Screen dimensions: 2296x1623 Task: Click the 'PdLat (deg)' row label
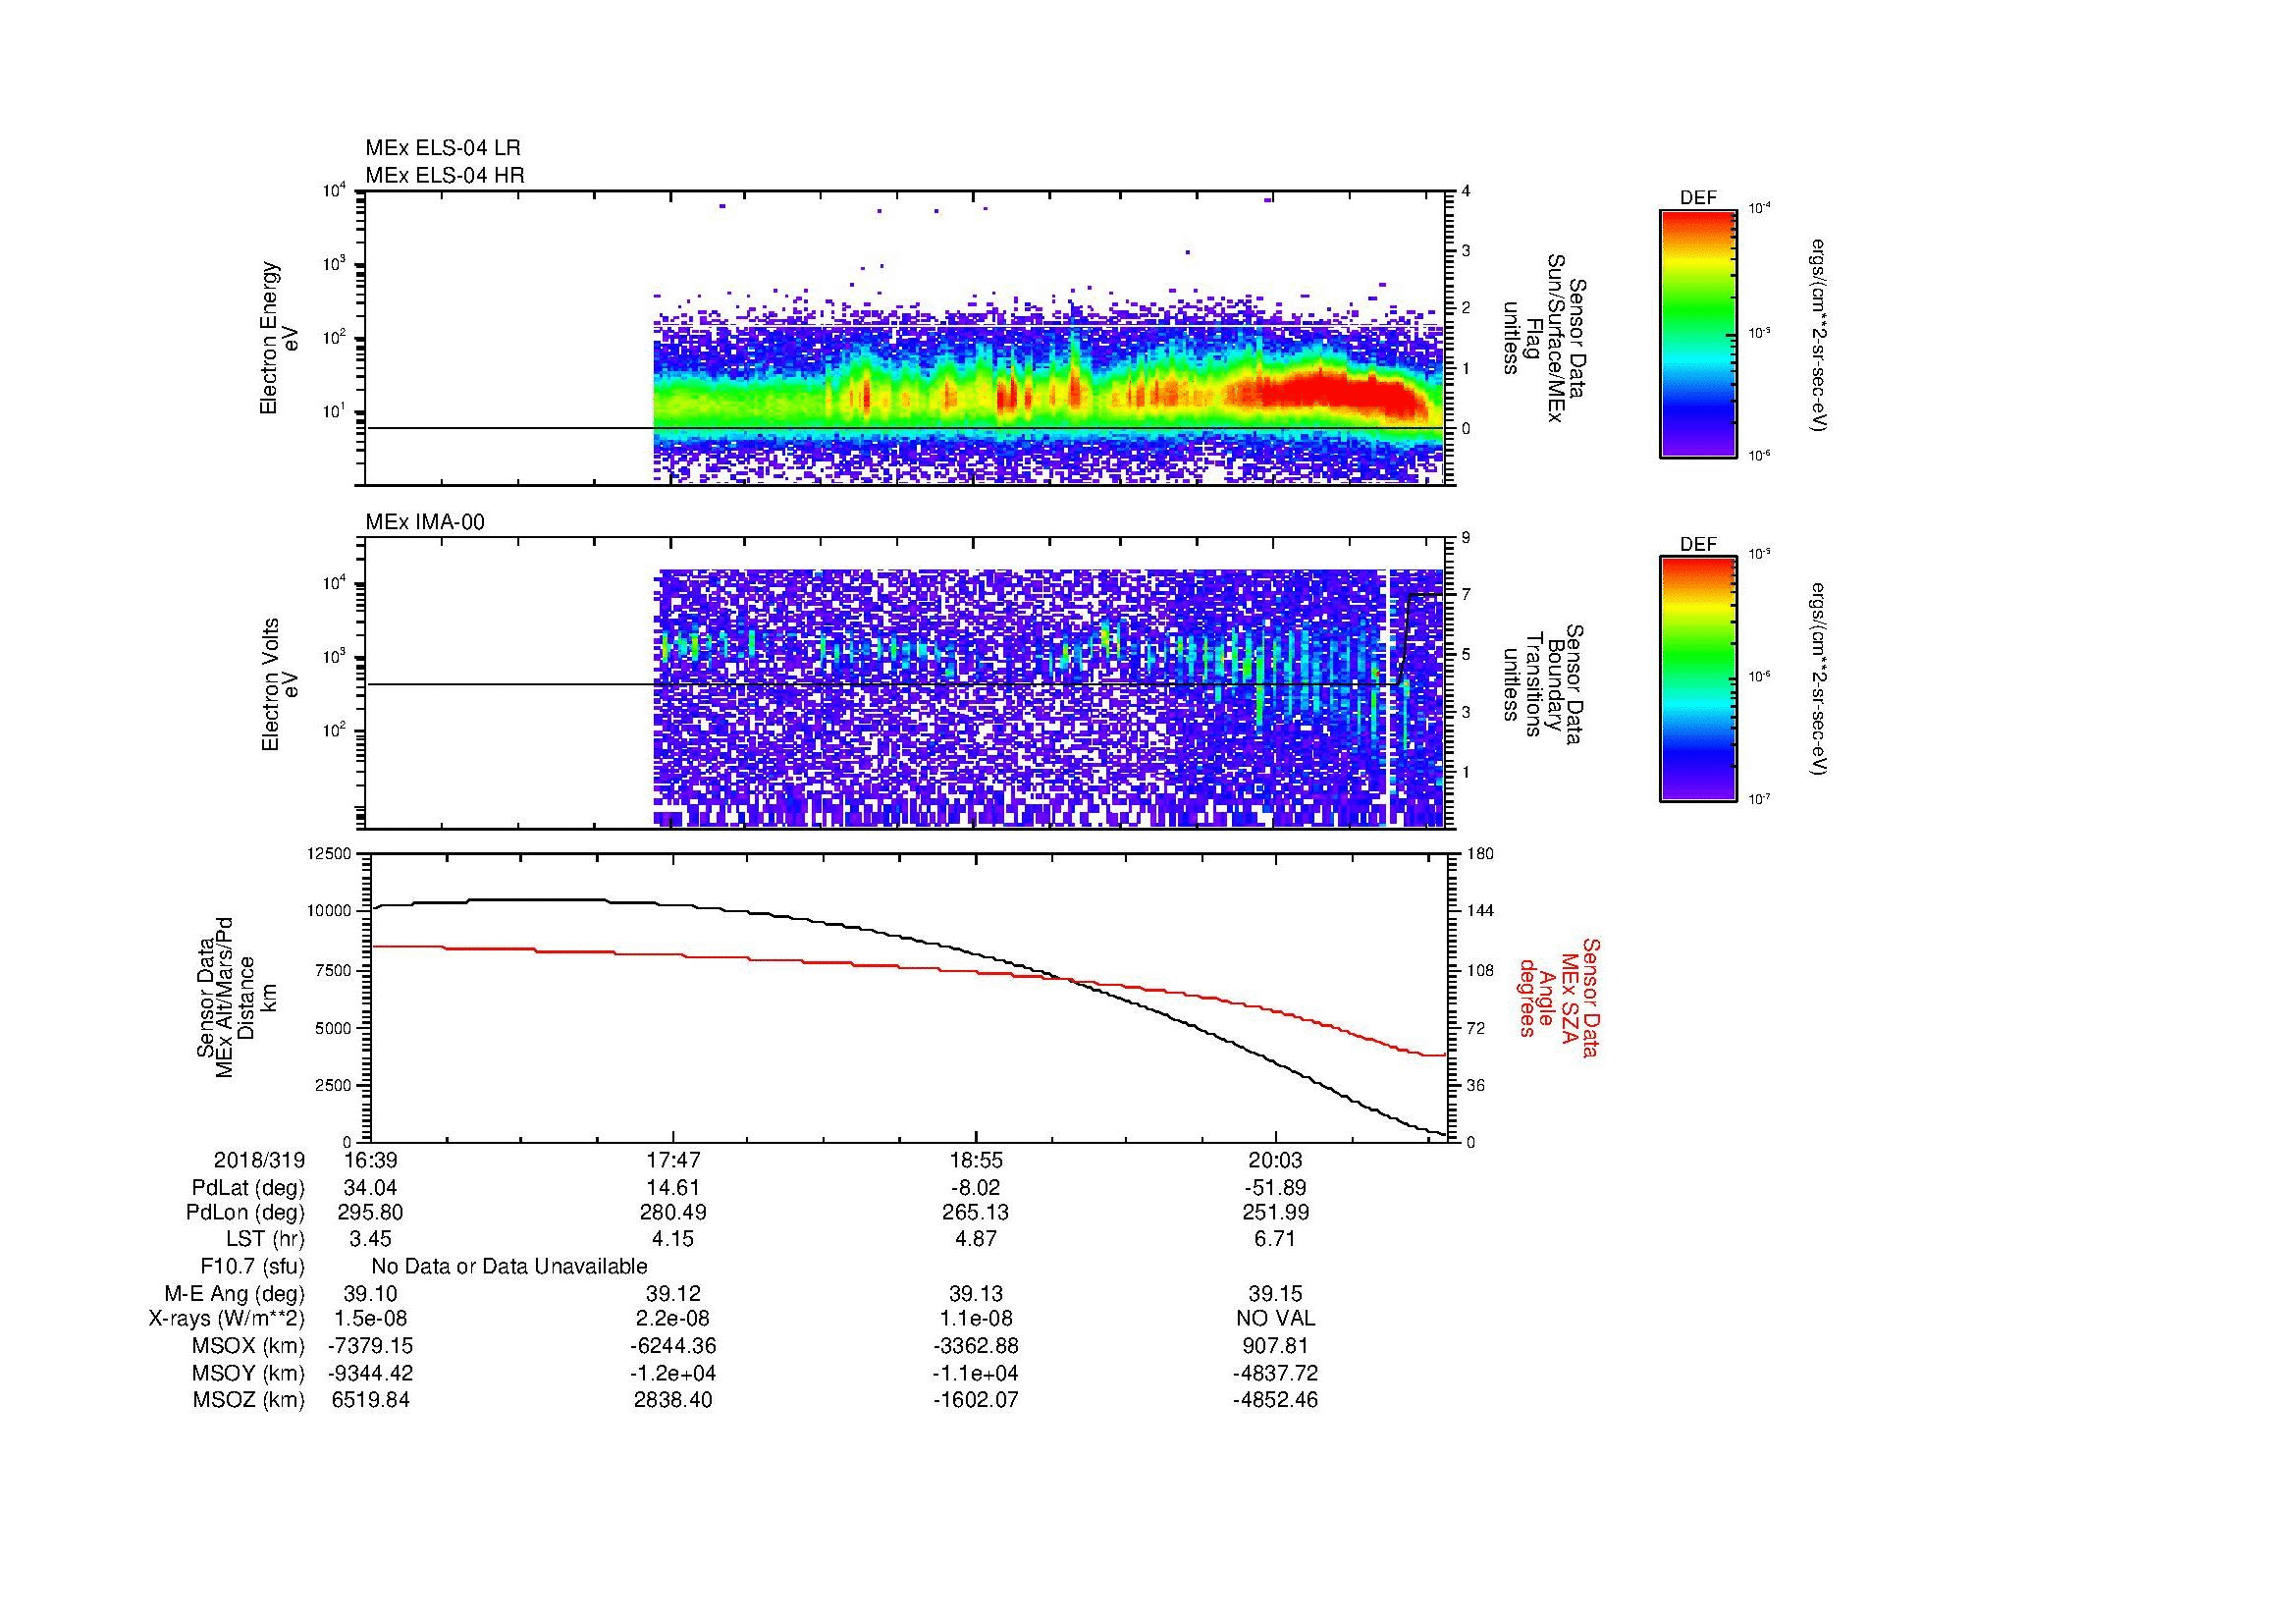248,1188
